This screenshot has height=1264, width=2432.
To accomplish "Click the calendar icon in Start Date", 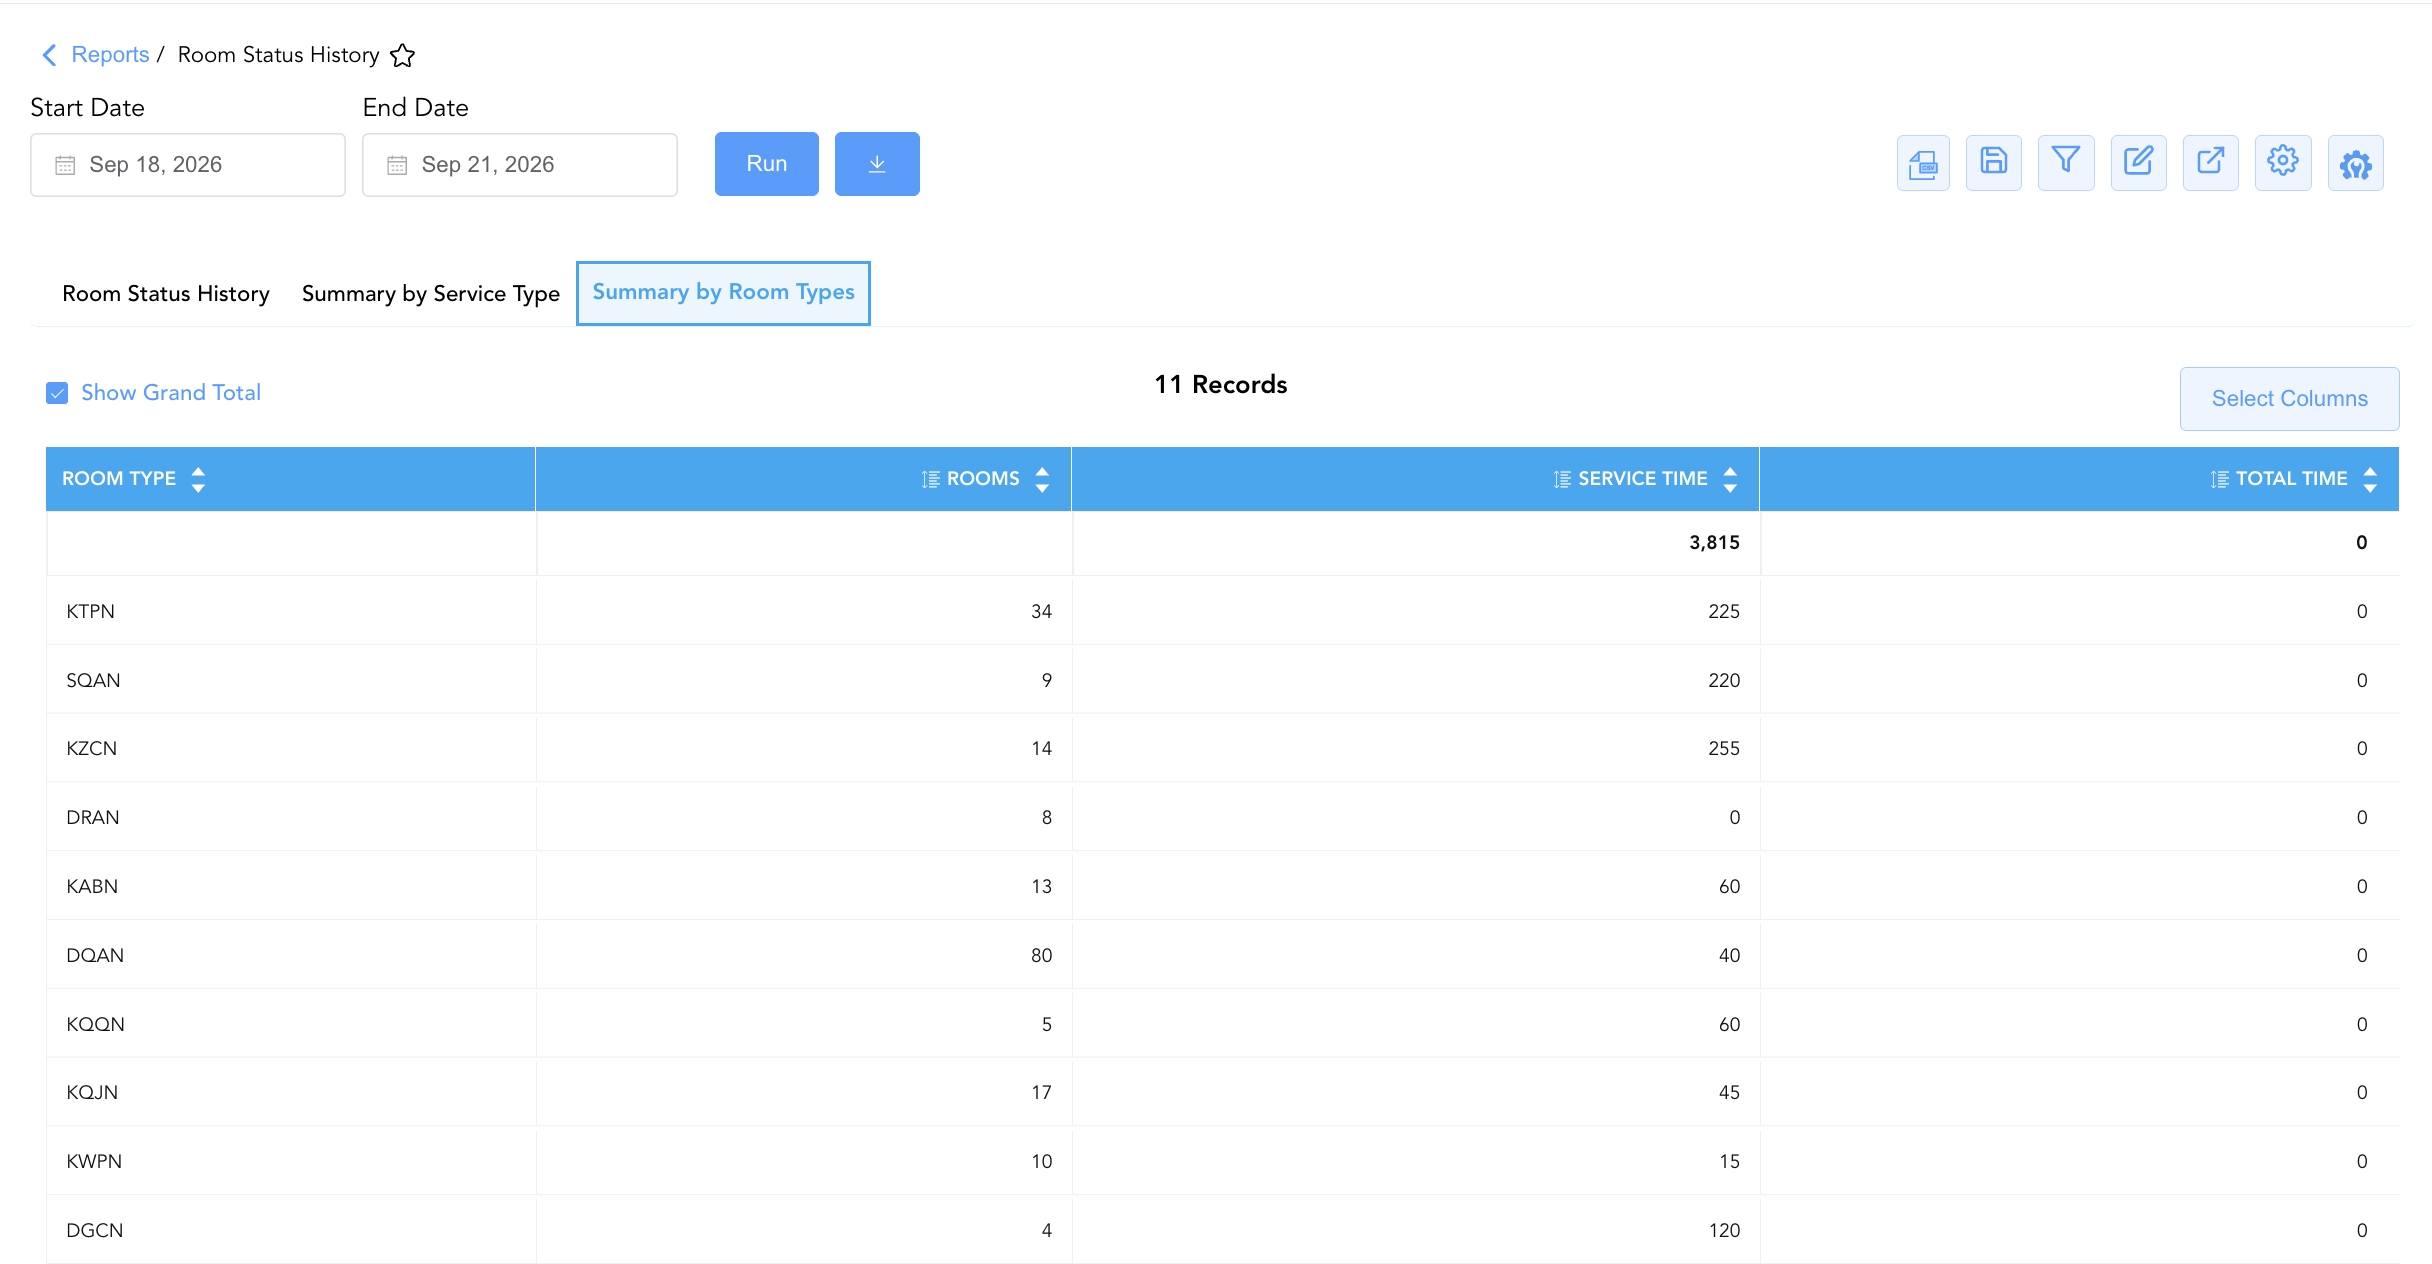I will pyautogui.click(x=65, y=165).
